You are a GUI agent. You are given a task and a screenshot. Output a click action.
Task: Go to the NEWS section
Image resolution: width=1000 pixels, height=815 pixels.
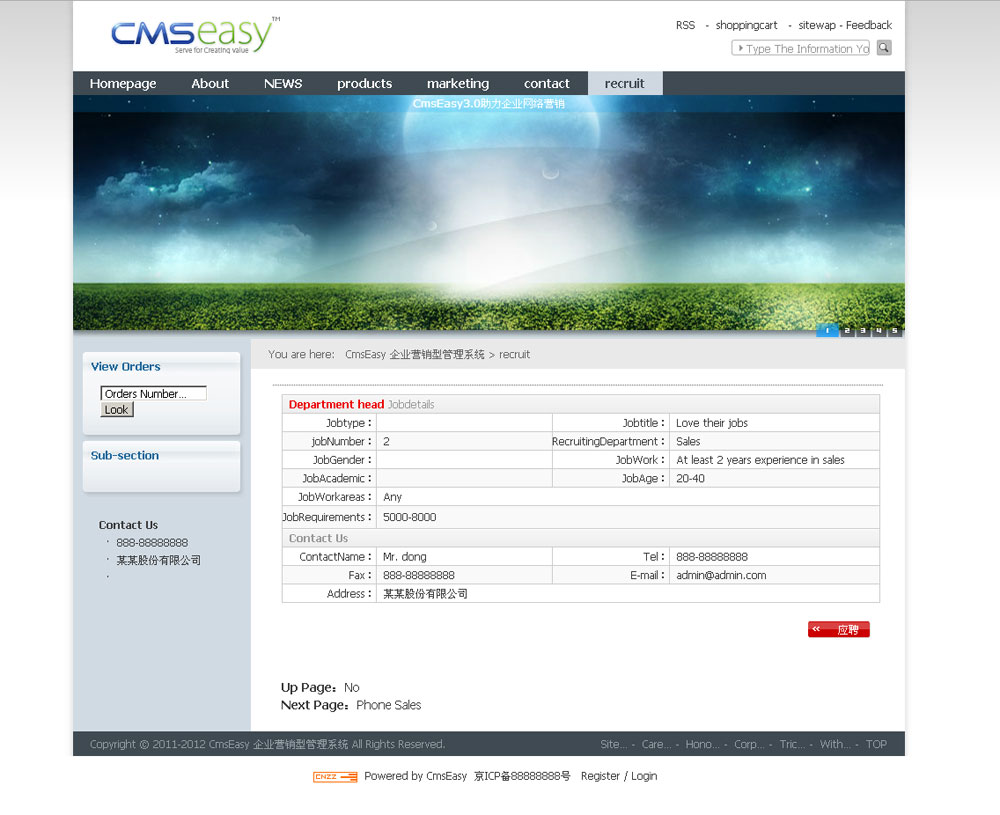[x=283, y=84]
